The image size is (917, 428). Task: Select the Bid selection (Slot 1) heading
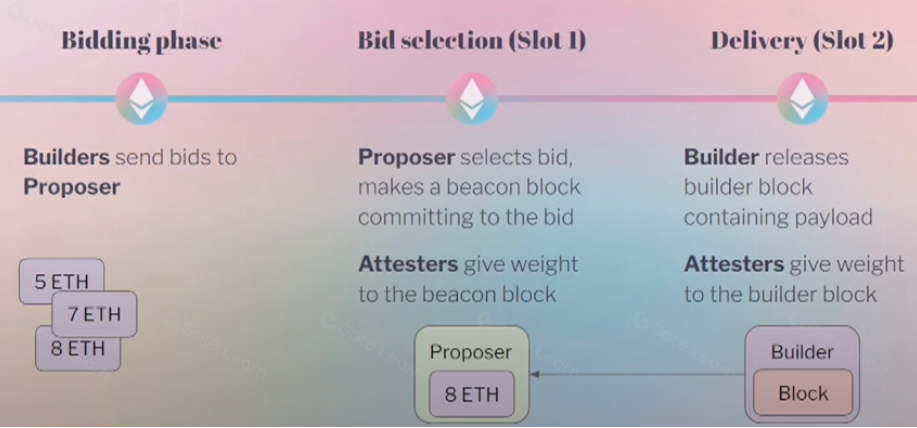[x=471, y=41]
